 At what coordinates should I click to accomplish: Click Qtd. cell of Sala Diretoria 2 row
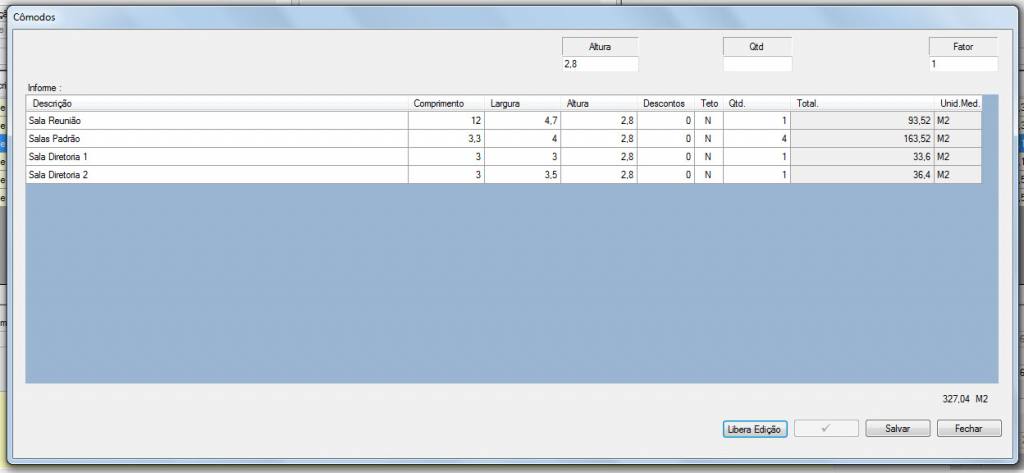click(x=757, y=174)
